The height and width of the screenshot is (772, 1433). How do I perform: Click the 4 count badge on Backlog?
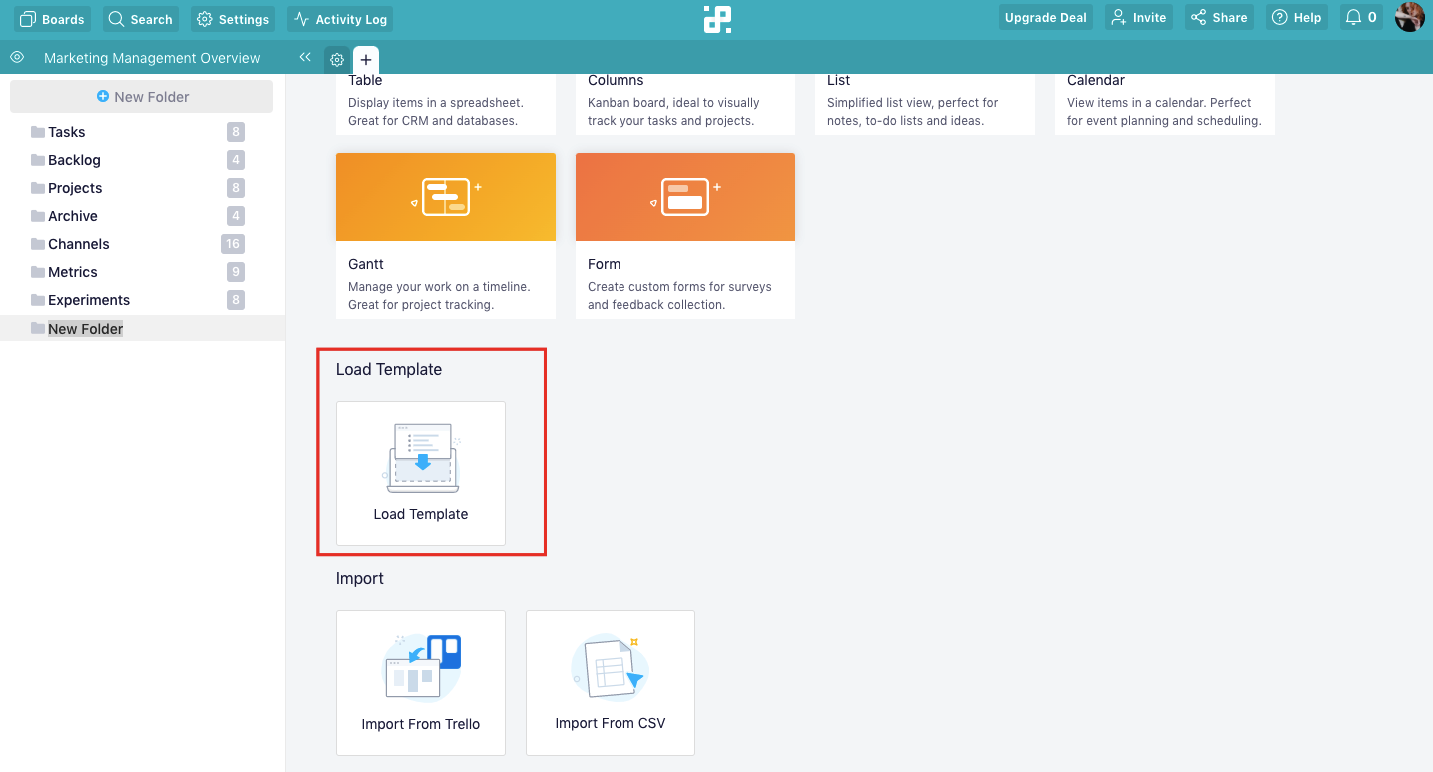coord(236,160)
